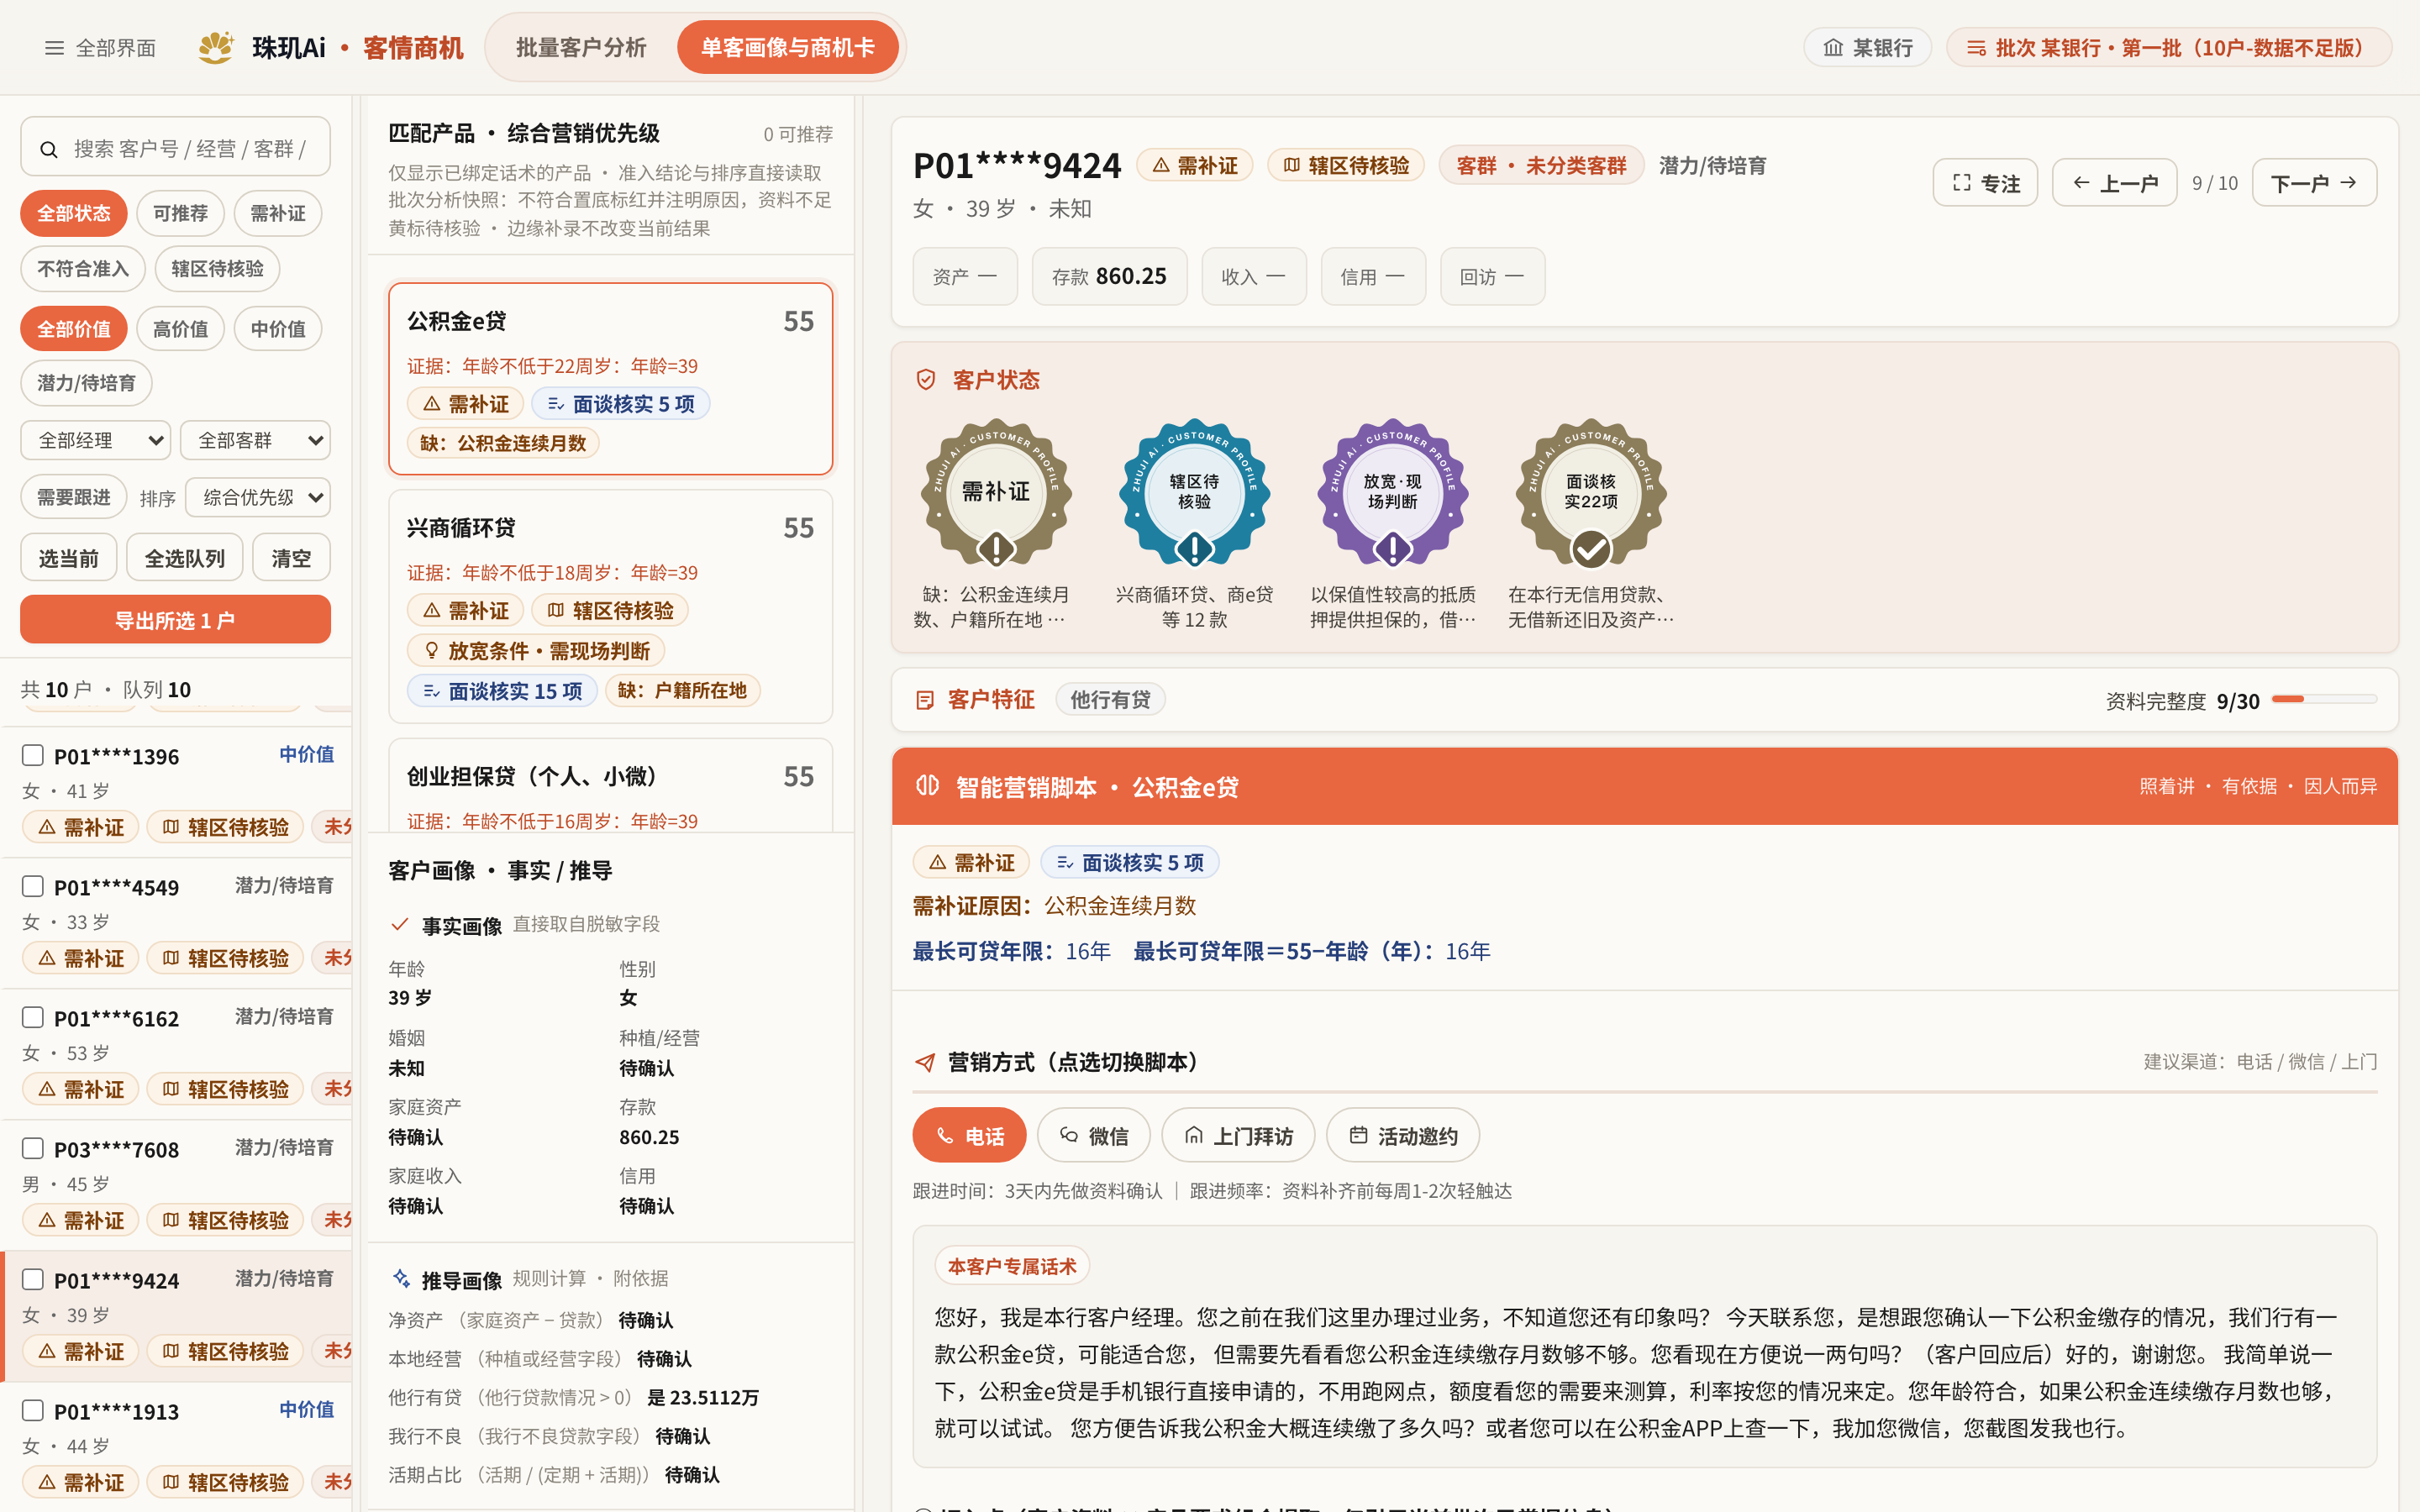Switch to 批量客户分析 tab
Viewport: 2420px width, 1512px height.
point(581,47)
